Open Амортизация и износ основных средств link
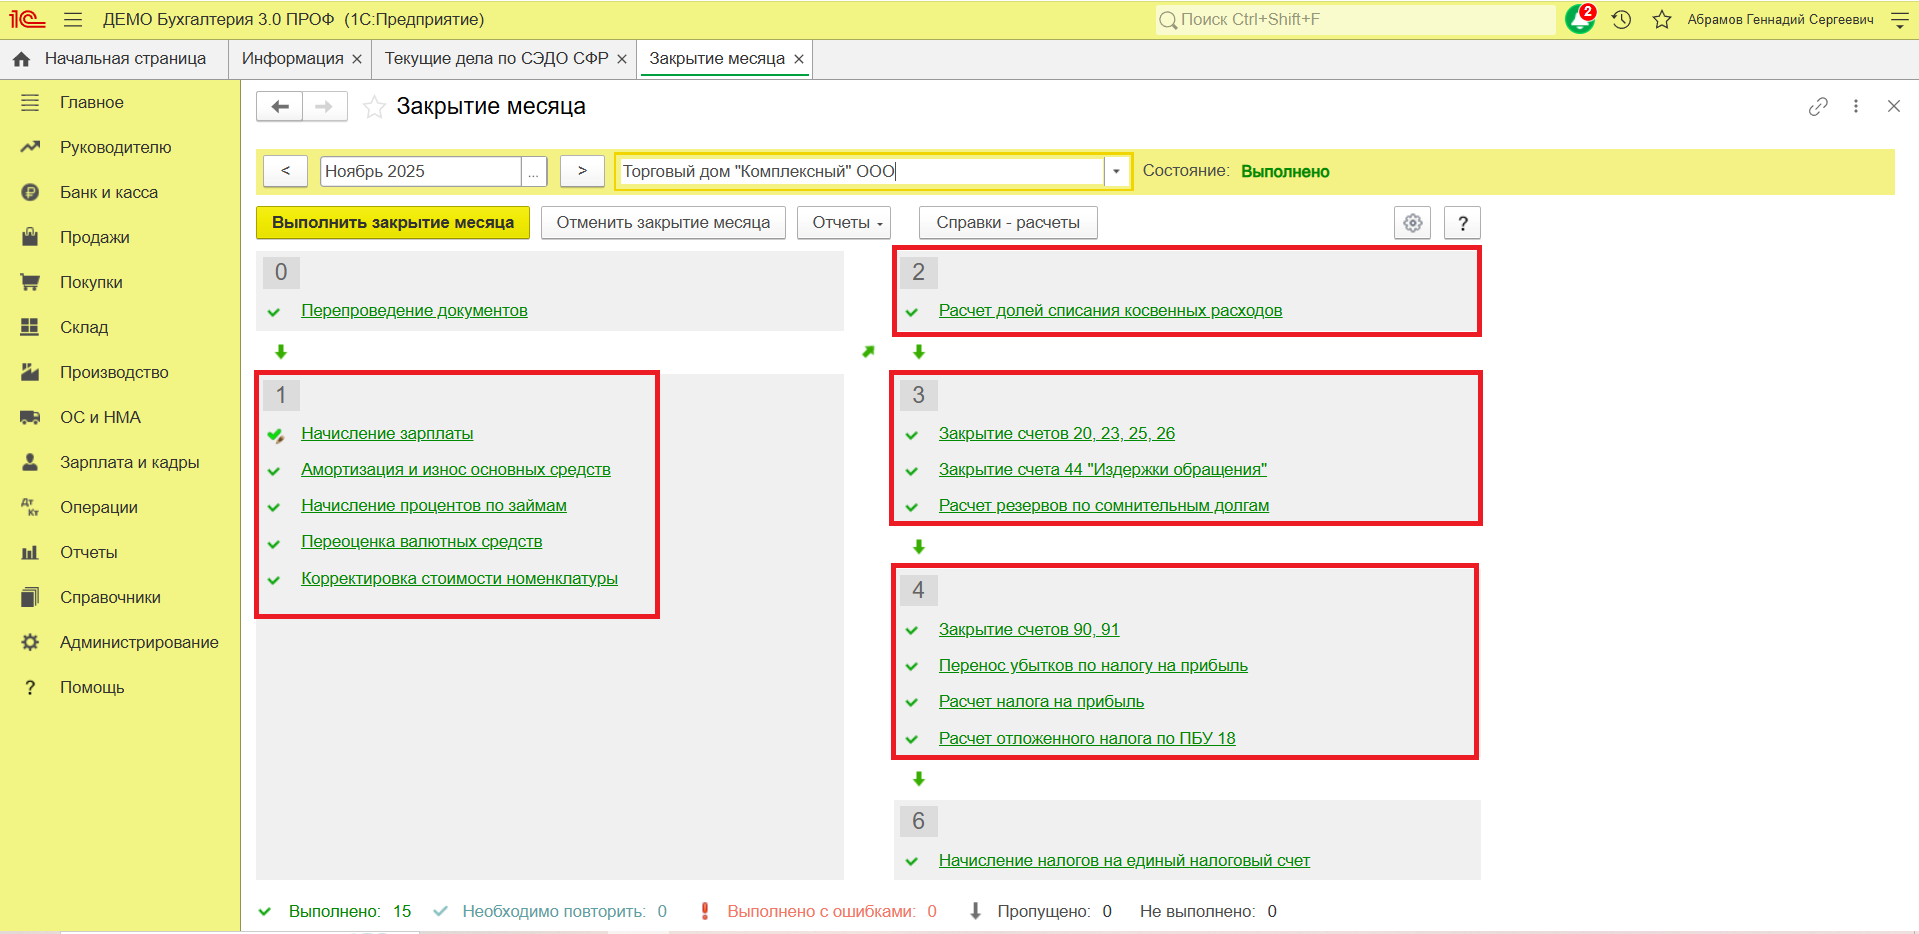Image resolution: width=1919 pixels, height=934 pixels. pyautogui.click(x=456, y=470)
